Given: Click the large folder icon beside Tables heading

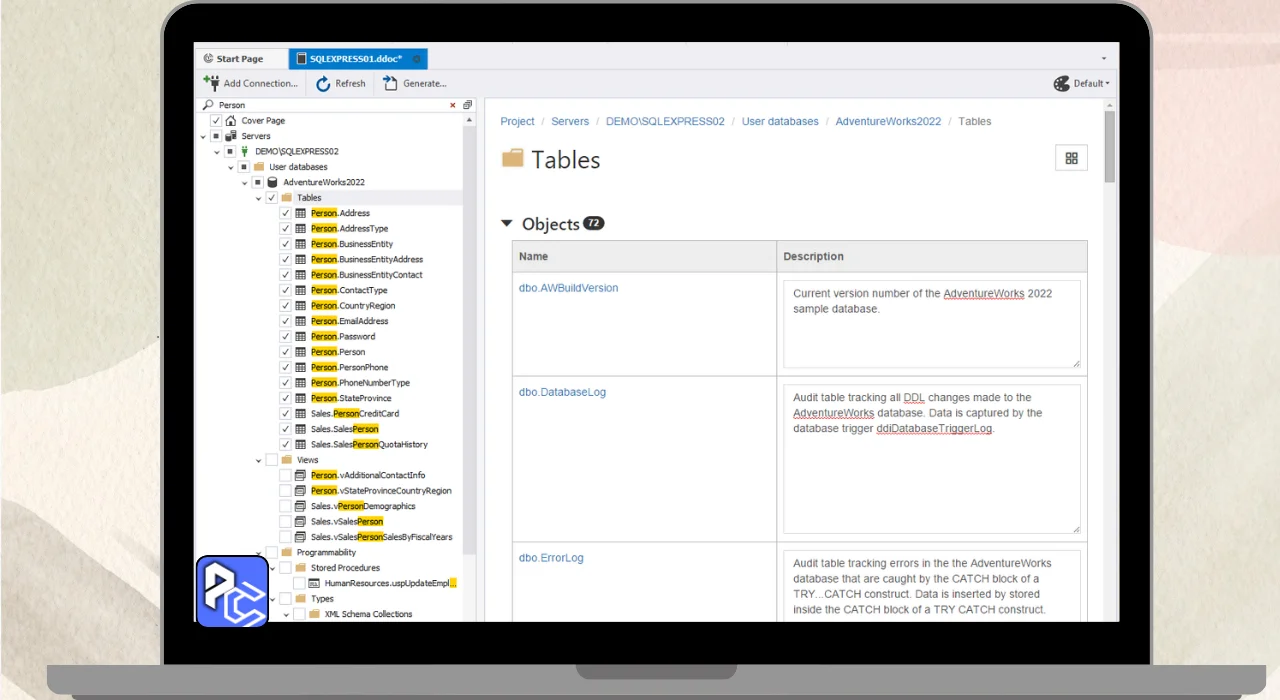Looking at the screenshot, I should [x=513, y=158].
